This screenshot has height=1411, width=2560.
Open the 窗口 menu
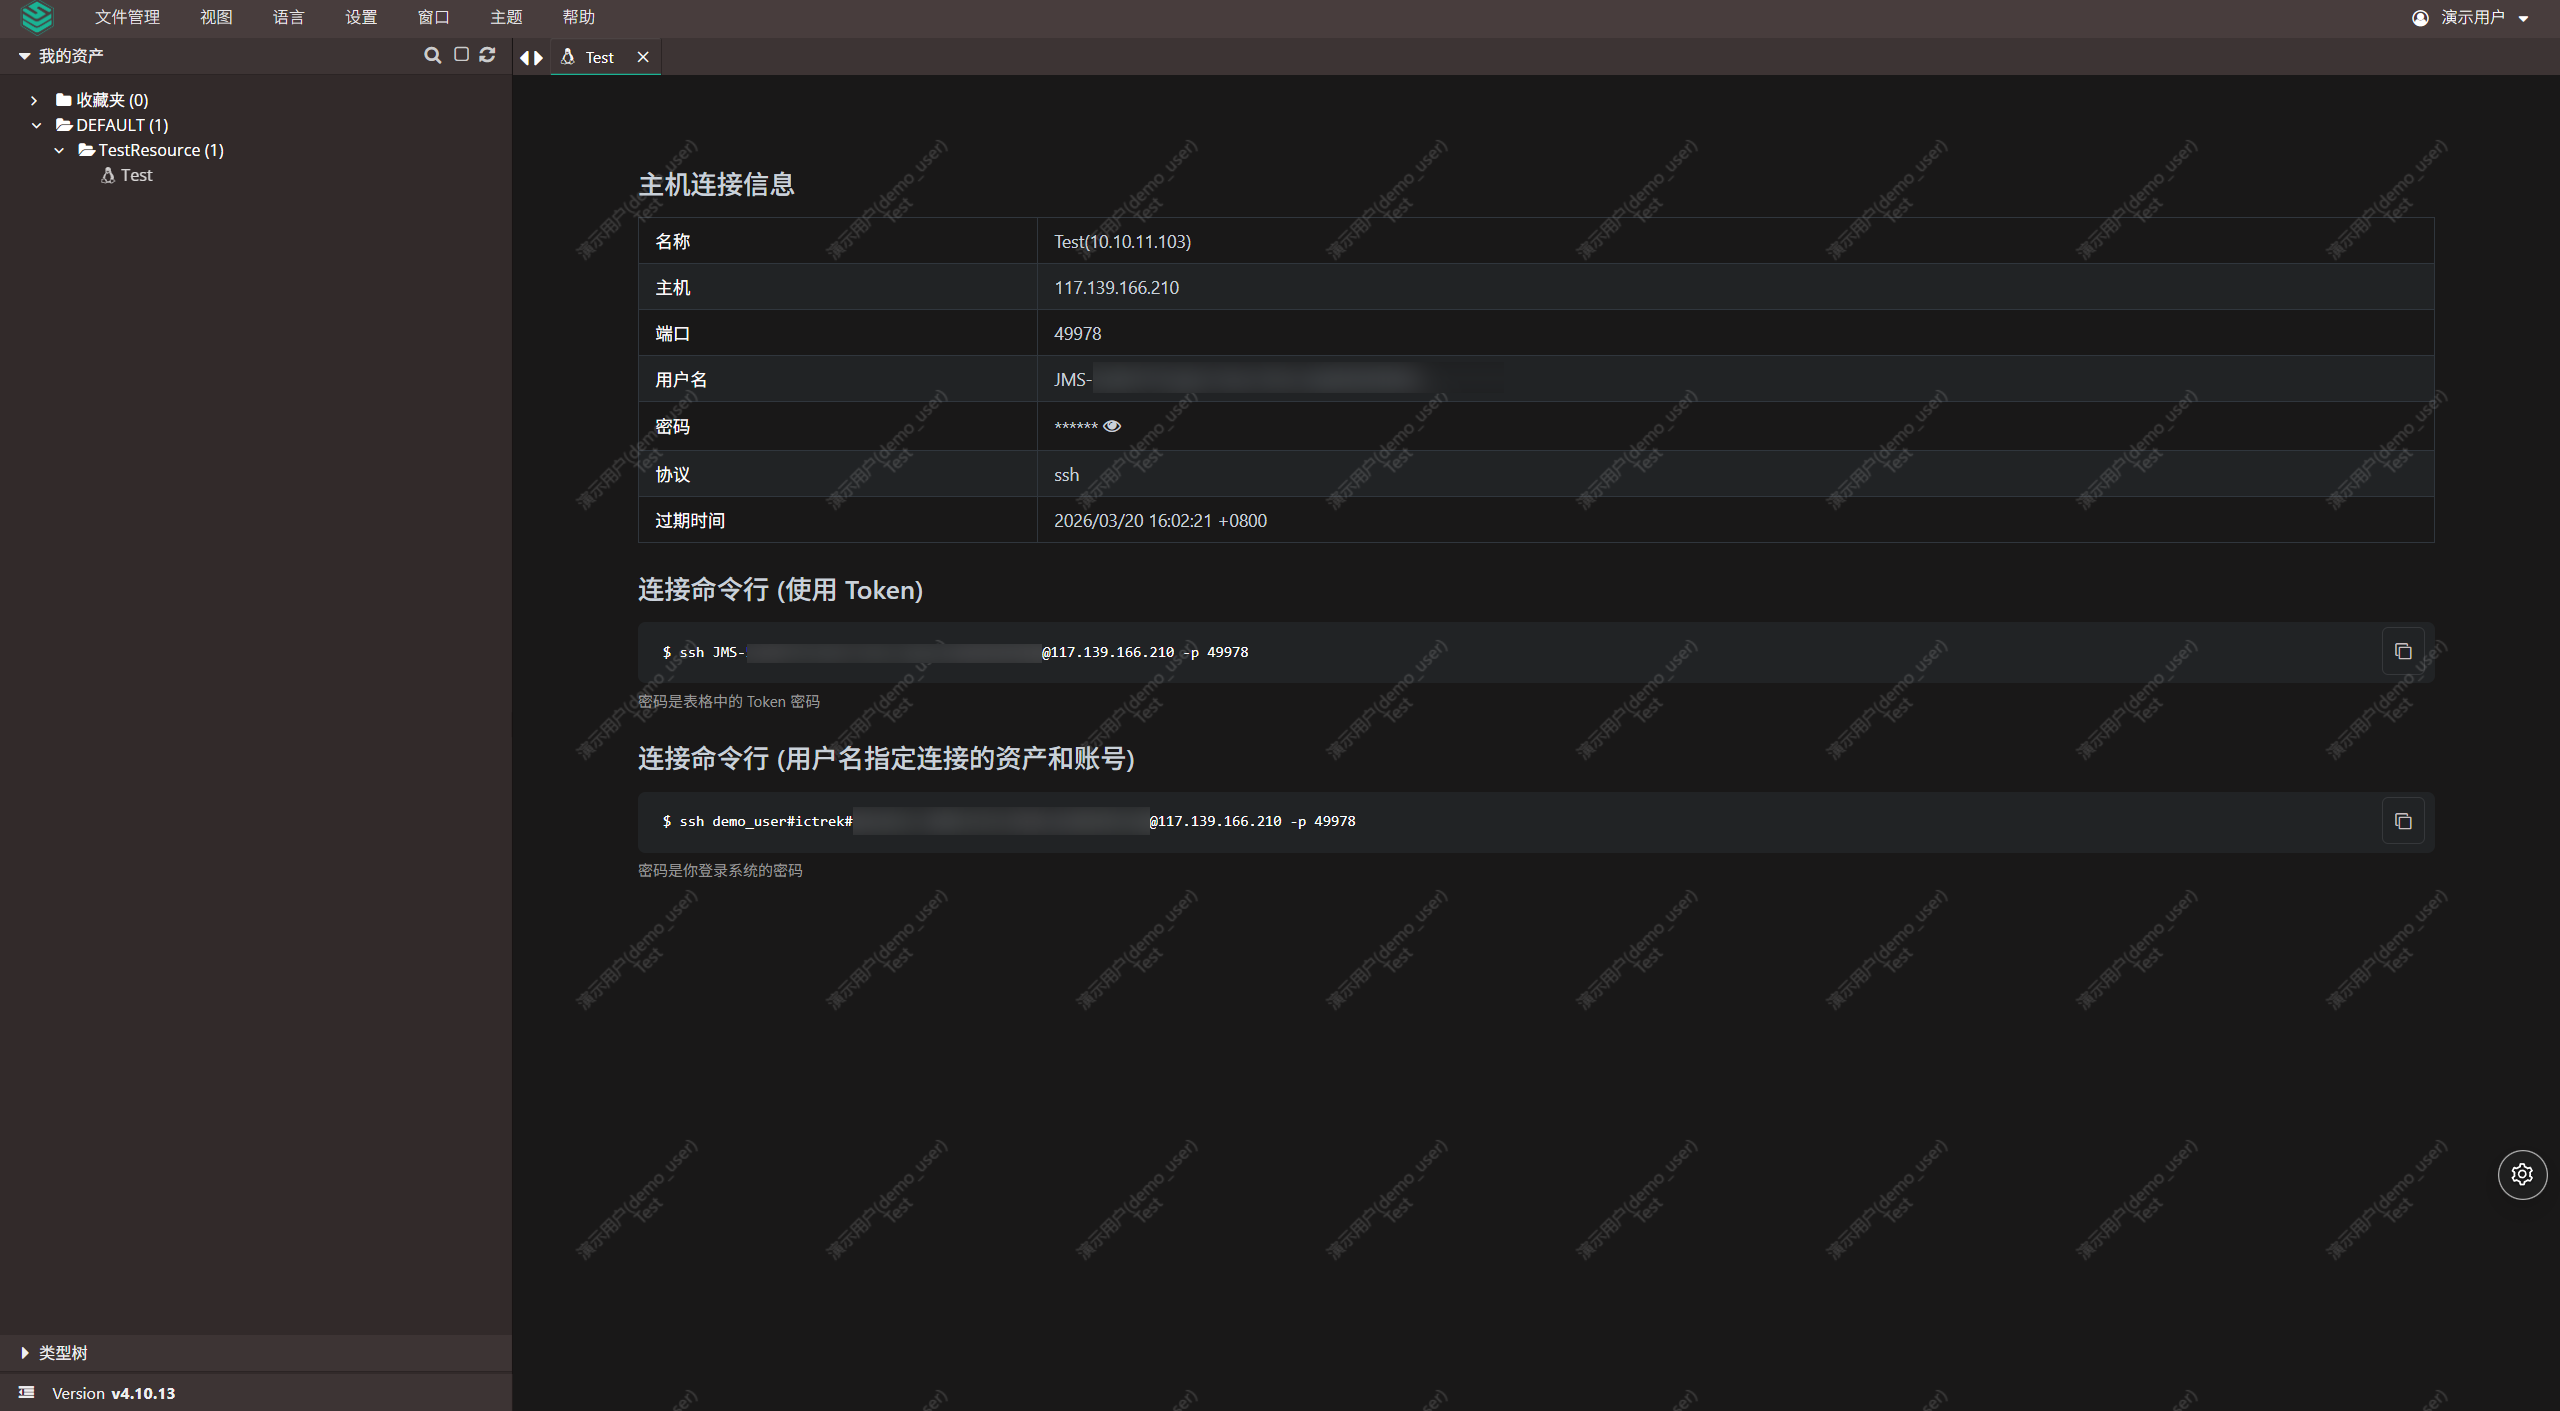[x=433, y=17]
